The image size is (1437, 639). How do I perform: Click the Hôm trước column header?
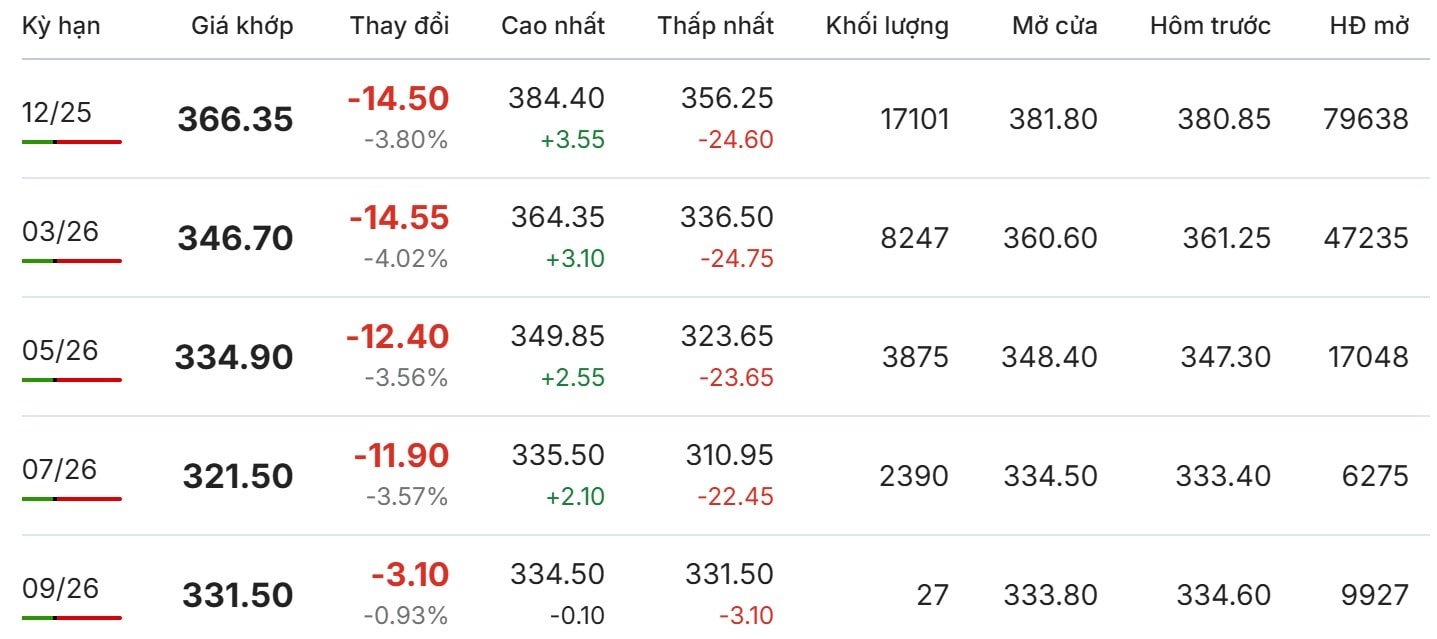1210,27
